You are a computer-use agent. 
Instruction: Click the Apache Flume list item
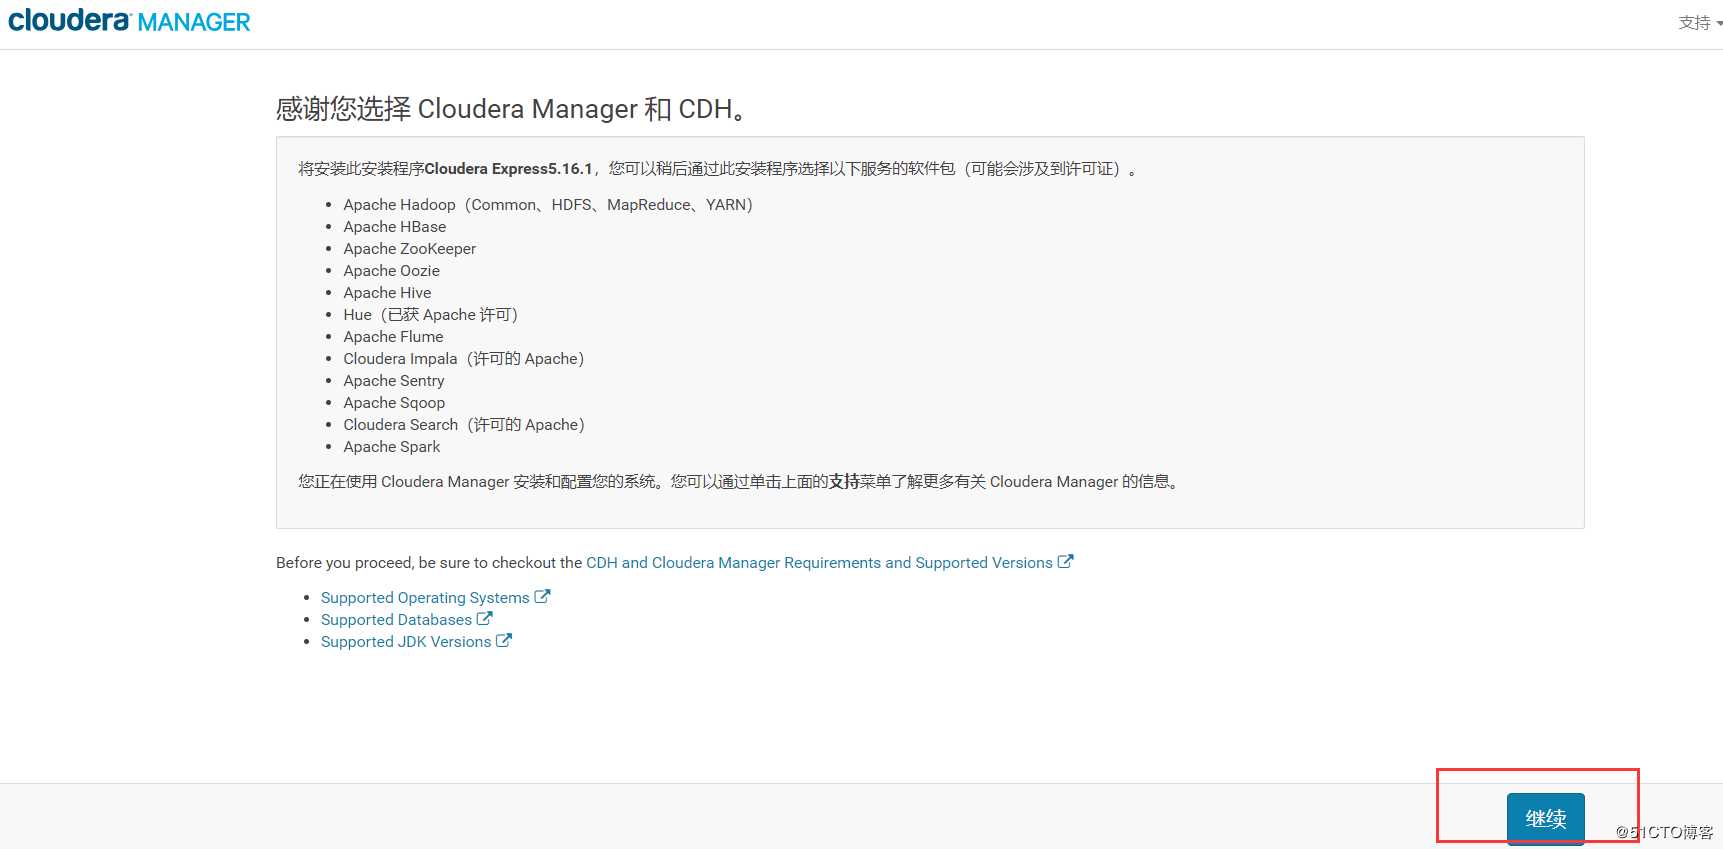[394, 337]
